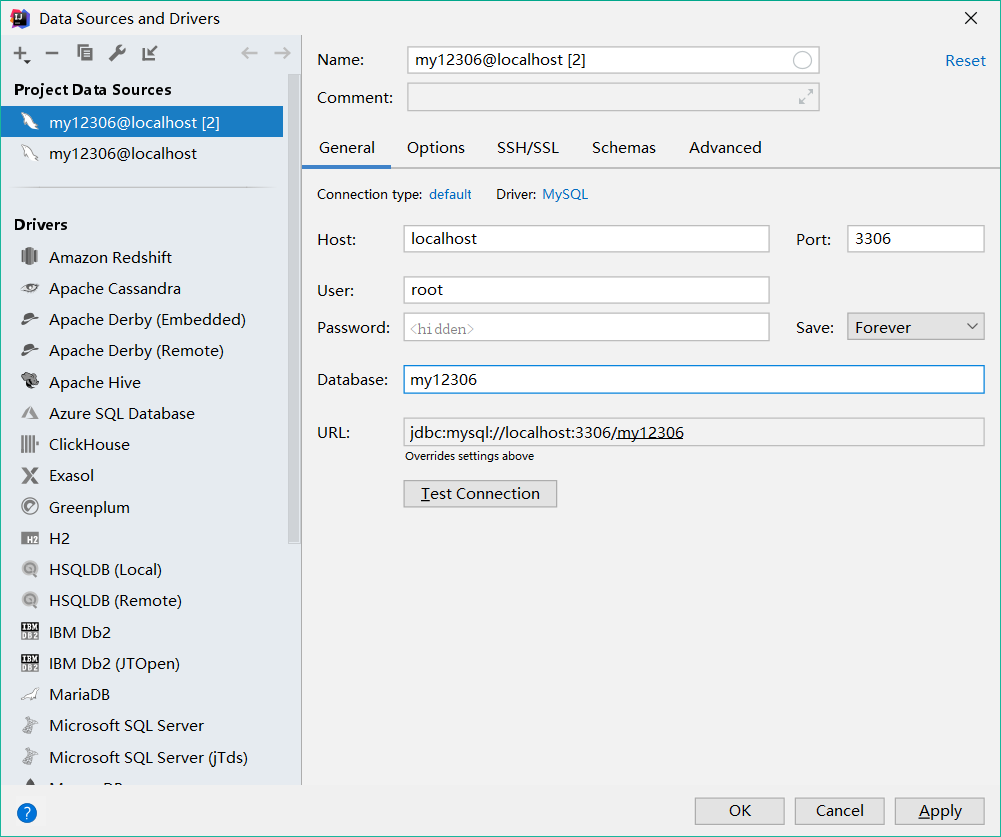
Task: Open help question mark icon
Action: coord(27,813)
